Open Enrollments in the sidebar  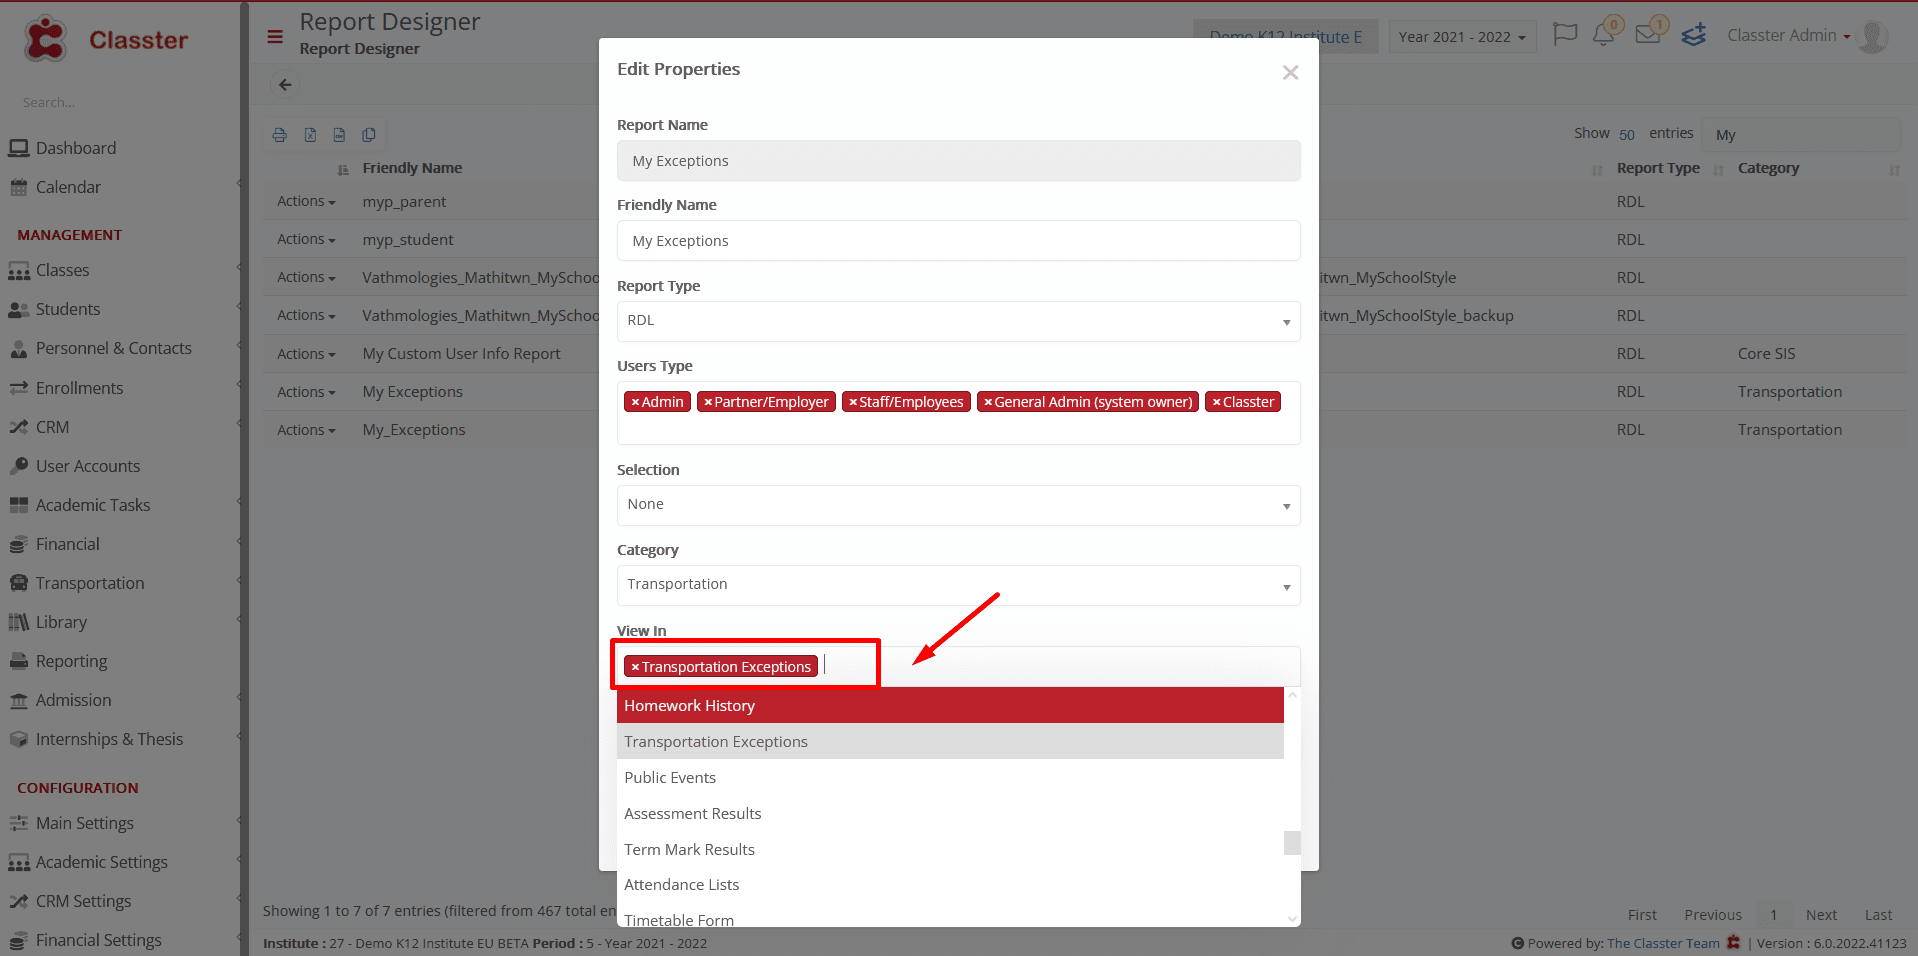click(x=79, y=388)
